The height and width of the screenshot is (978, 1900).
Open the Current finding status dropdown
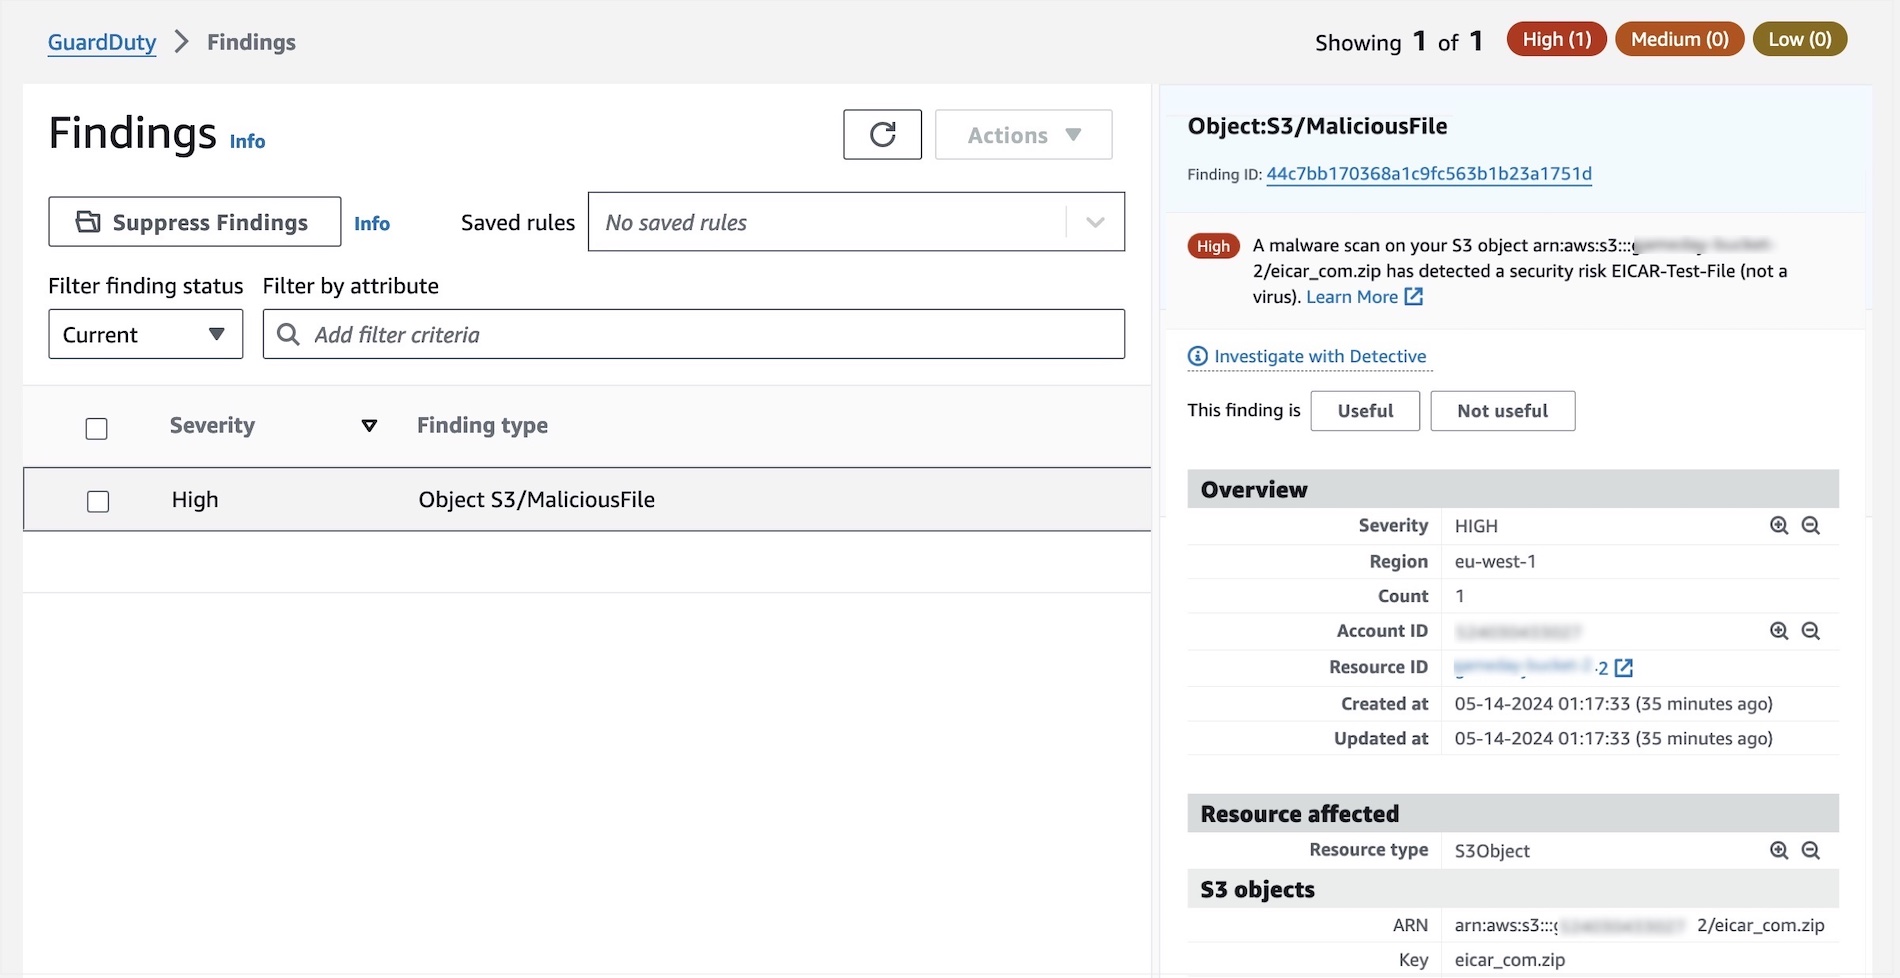coord(145,334)
